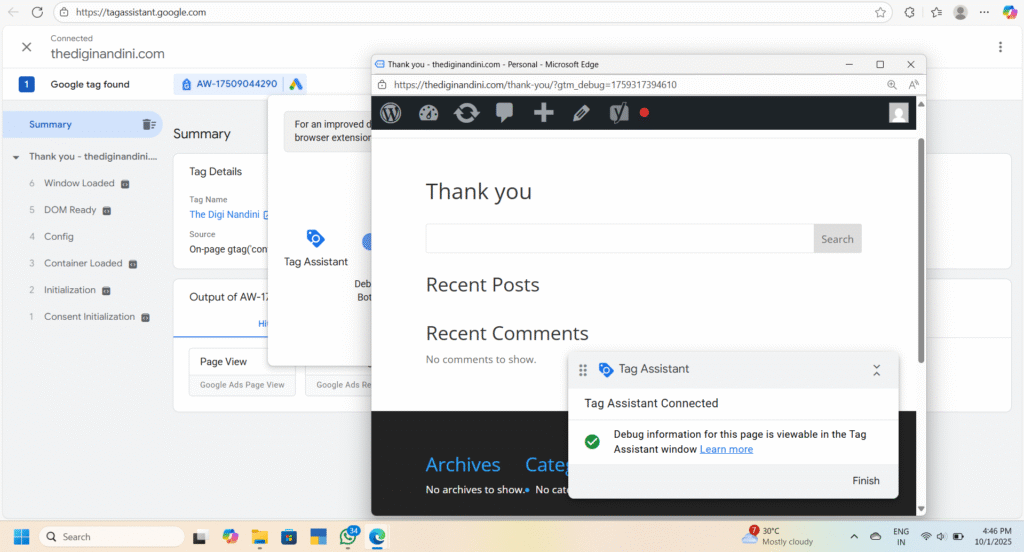
Task: Click the clear events icon beside Summary
Action: (149, 125)
